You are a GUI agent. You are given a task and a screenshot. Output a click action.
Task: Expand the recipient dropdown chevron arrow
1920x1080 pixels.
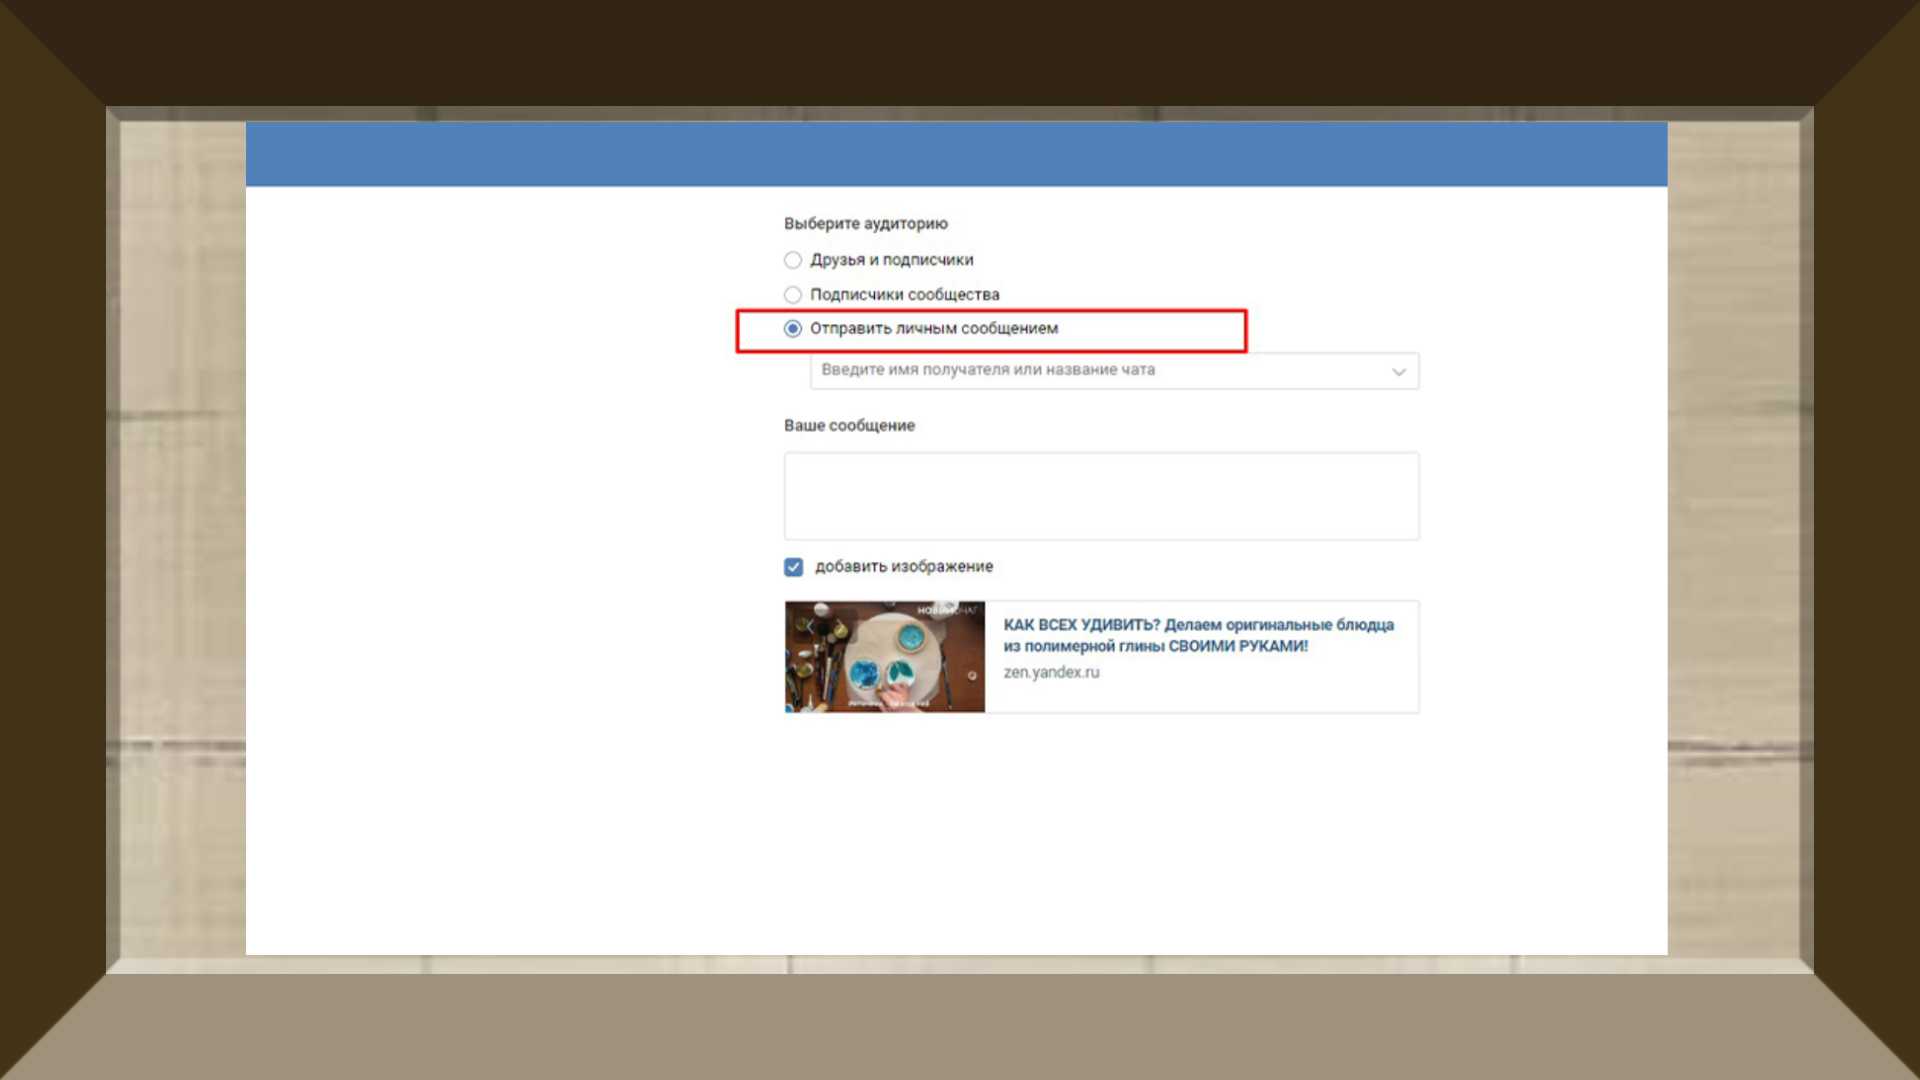pos(1398,372)
